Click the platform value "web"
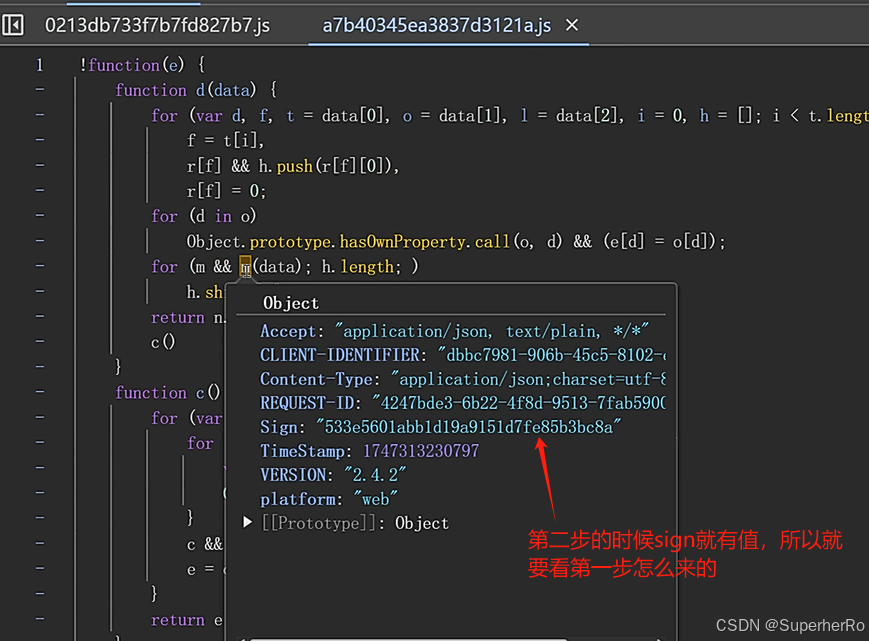Viewport: 869px width, 641px height. [375, 499]
